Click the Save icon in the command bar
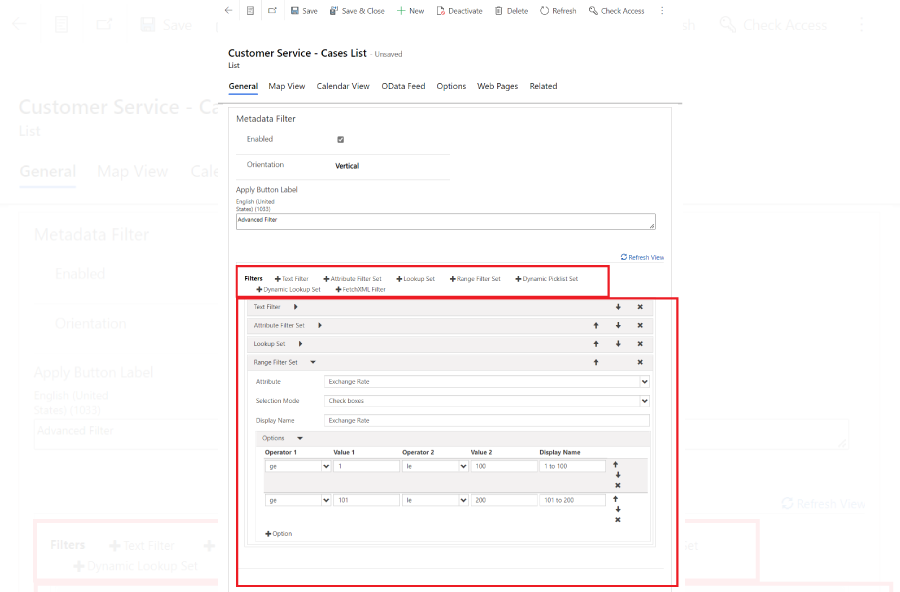Screen dimensions: 900x592 click(x=295, y=11)
